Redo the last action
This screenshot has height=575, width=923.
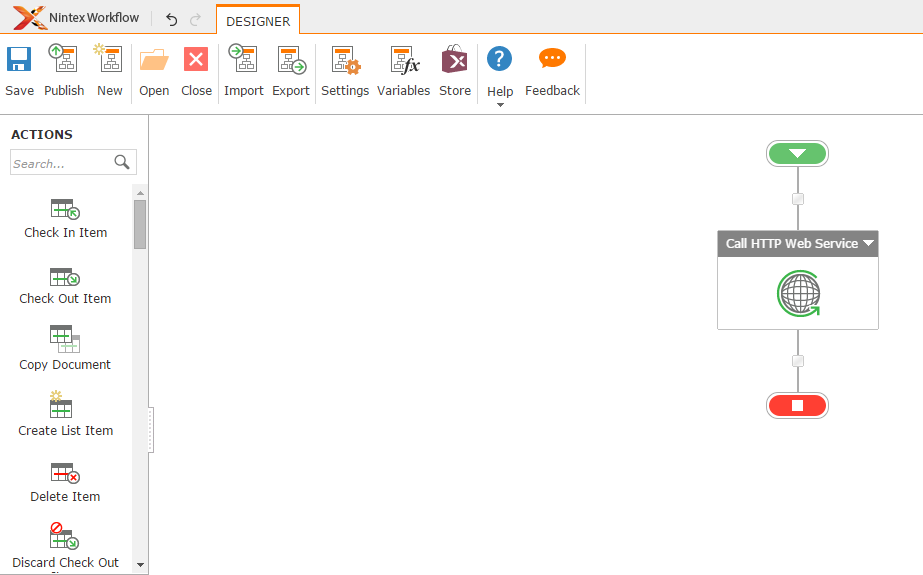(195, 20)
